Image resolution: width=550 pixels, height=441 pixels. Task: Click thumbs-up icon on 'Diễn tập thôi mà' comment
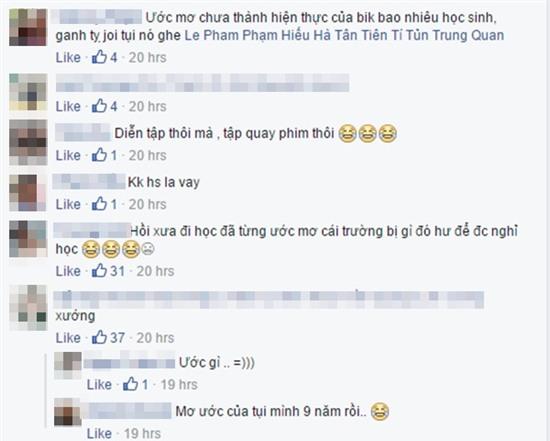pyautogui.click(x=99, y=155)
